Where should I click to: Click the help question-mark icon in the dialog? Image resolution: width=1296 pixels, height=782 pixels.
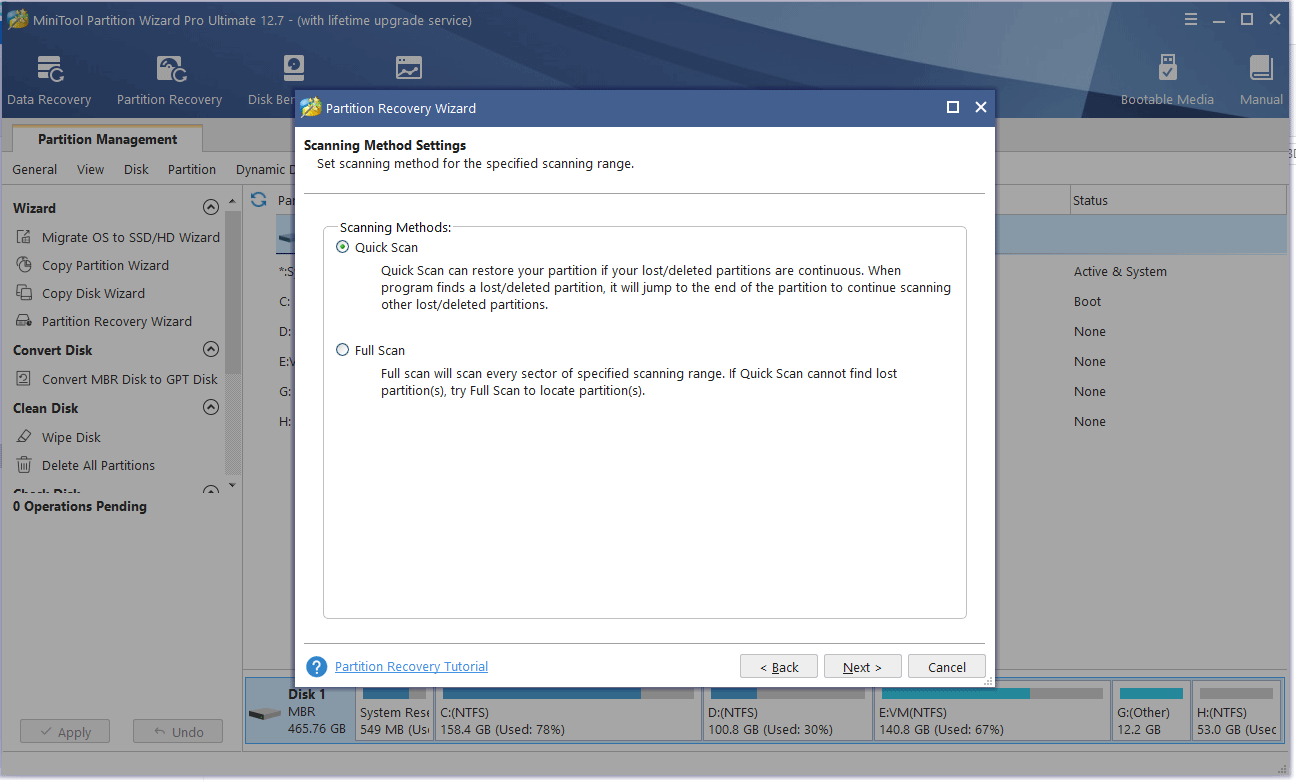[x=316, y=666]
